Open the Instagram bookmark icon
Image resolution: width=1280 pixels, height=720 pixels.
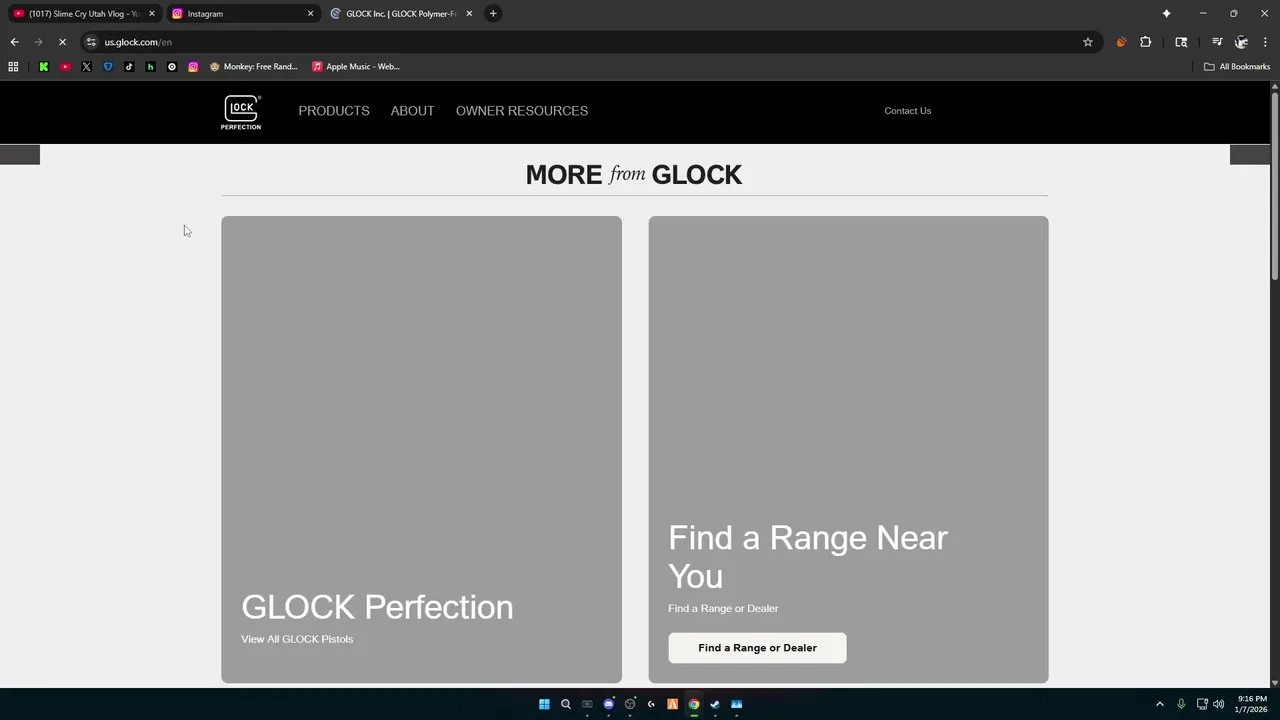click(x=193, y=67)
